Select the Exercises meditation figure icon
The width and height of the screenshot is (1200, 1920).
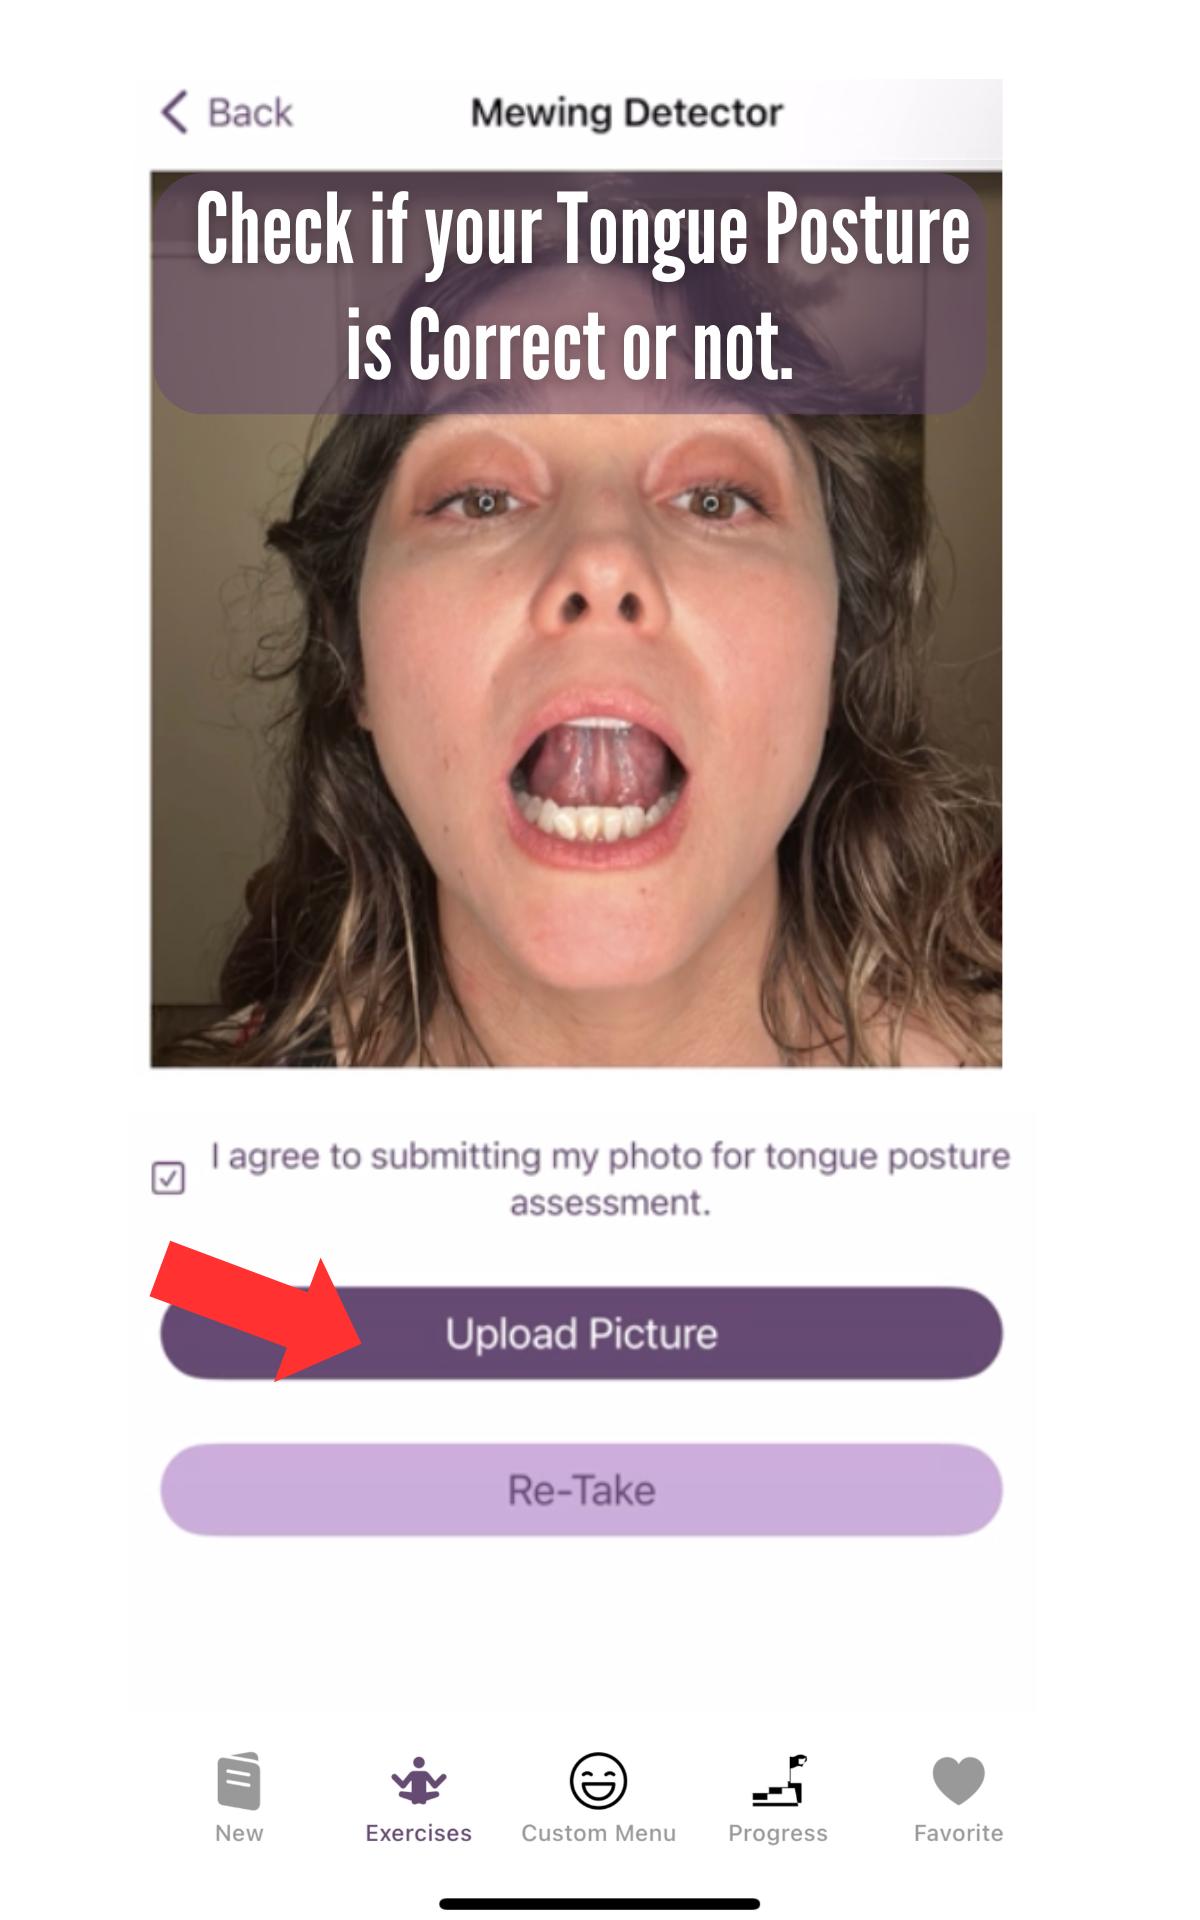point(418,1781)
